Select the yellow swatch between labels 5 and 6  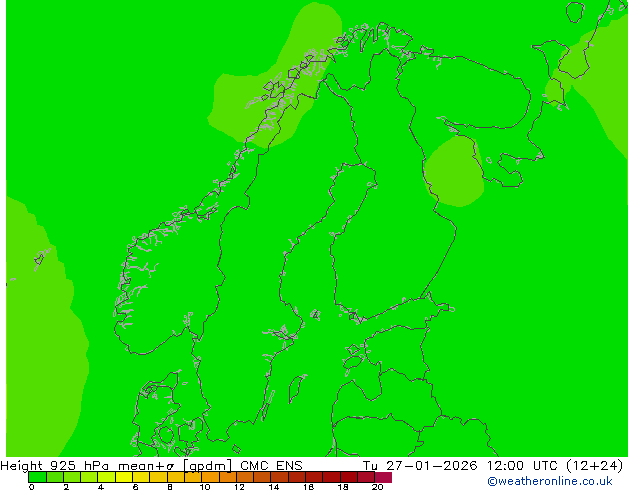[124, 477]
